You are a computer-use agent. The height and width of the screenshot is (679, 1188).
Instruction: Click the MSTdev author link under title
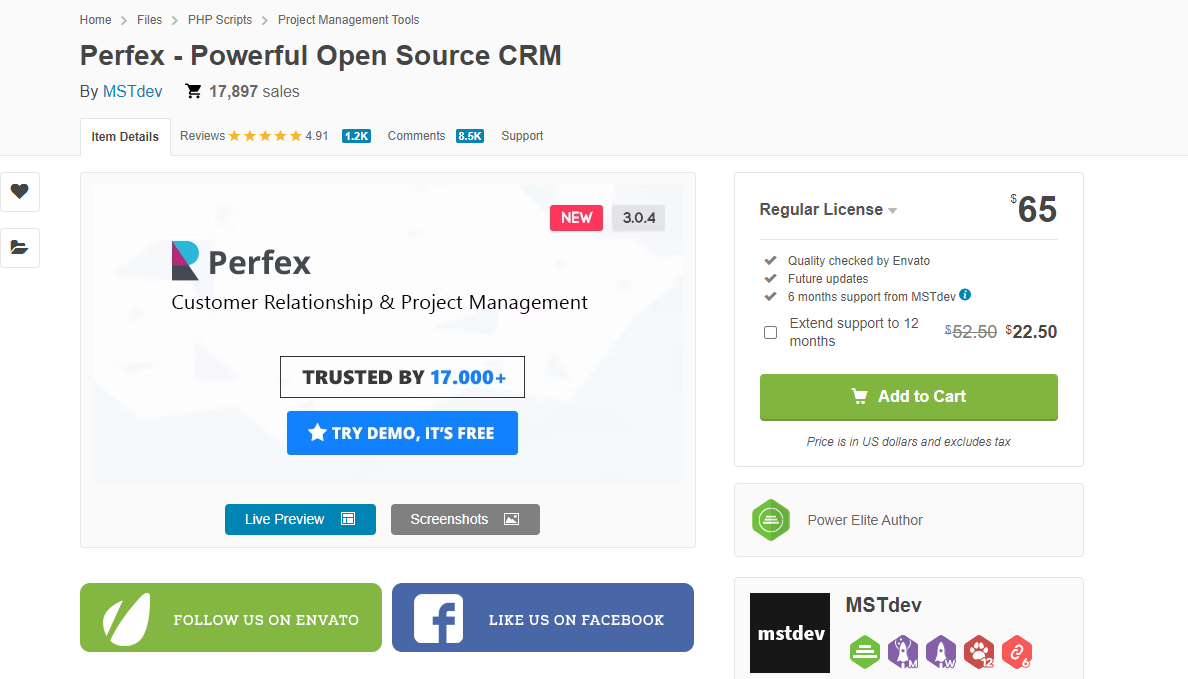pos(132,92)
